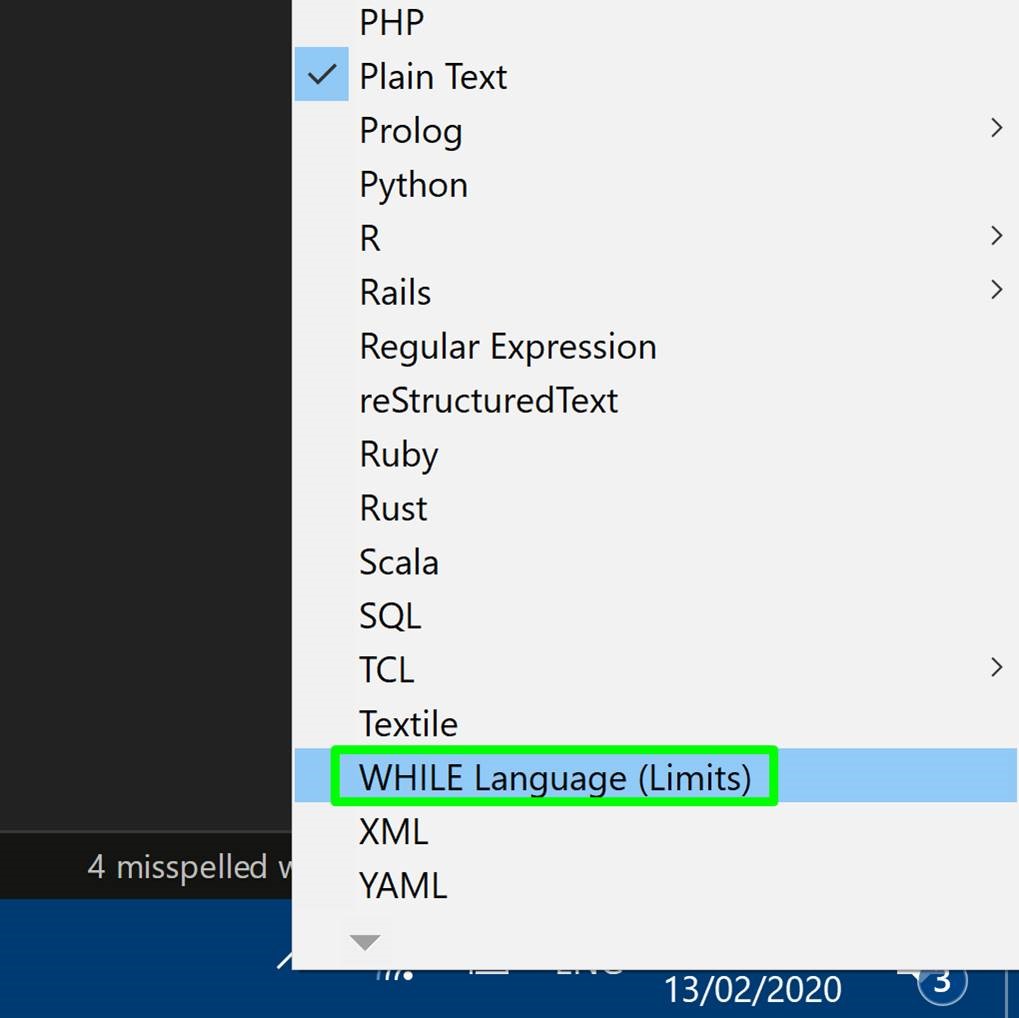The width and height of the screenshot is (1019, 1018).
Task: Select YAML syntax
Action: [655, 884]
